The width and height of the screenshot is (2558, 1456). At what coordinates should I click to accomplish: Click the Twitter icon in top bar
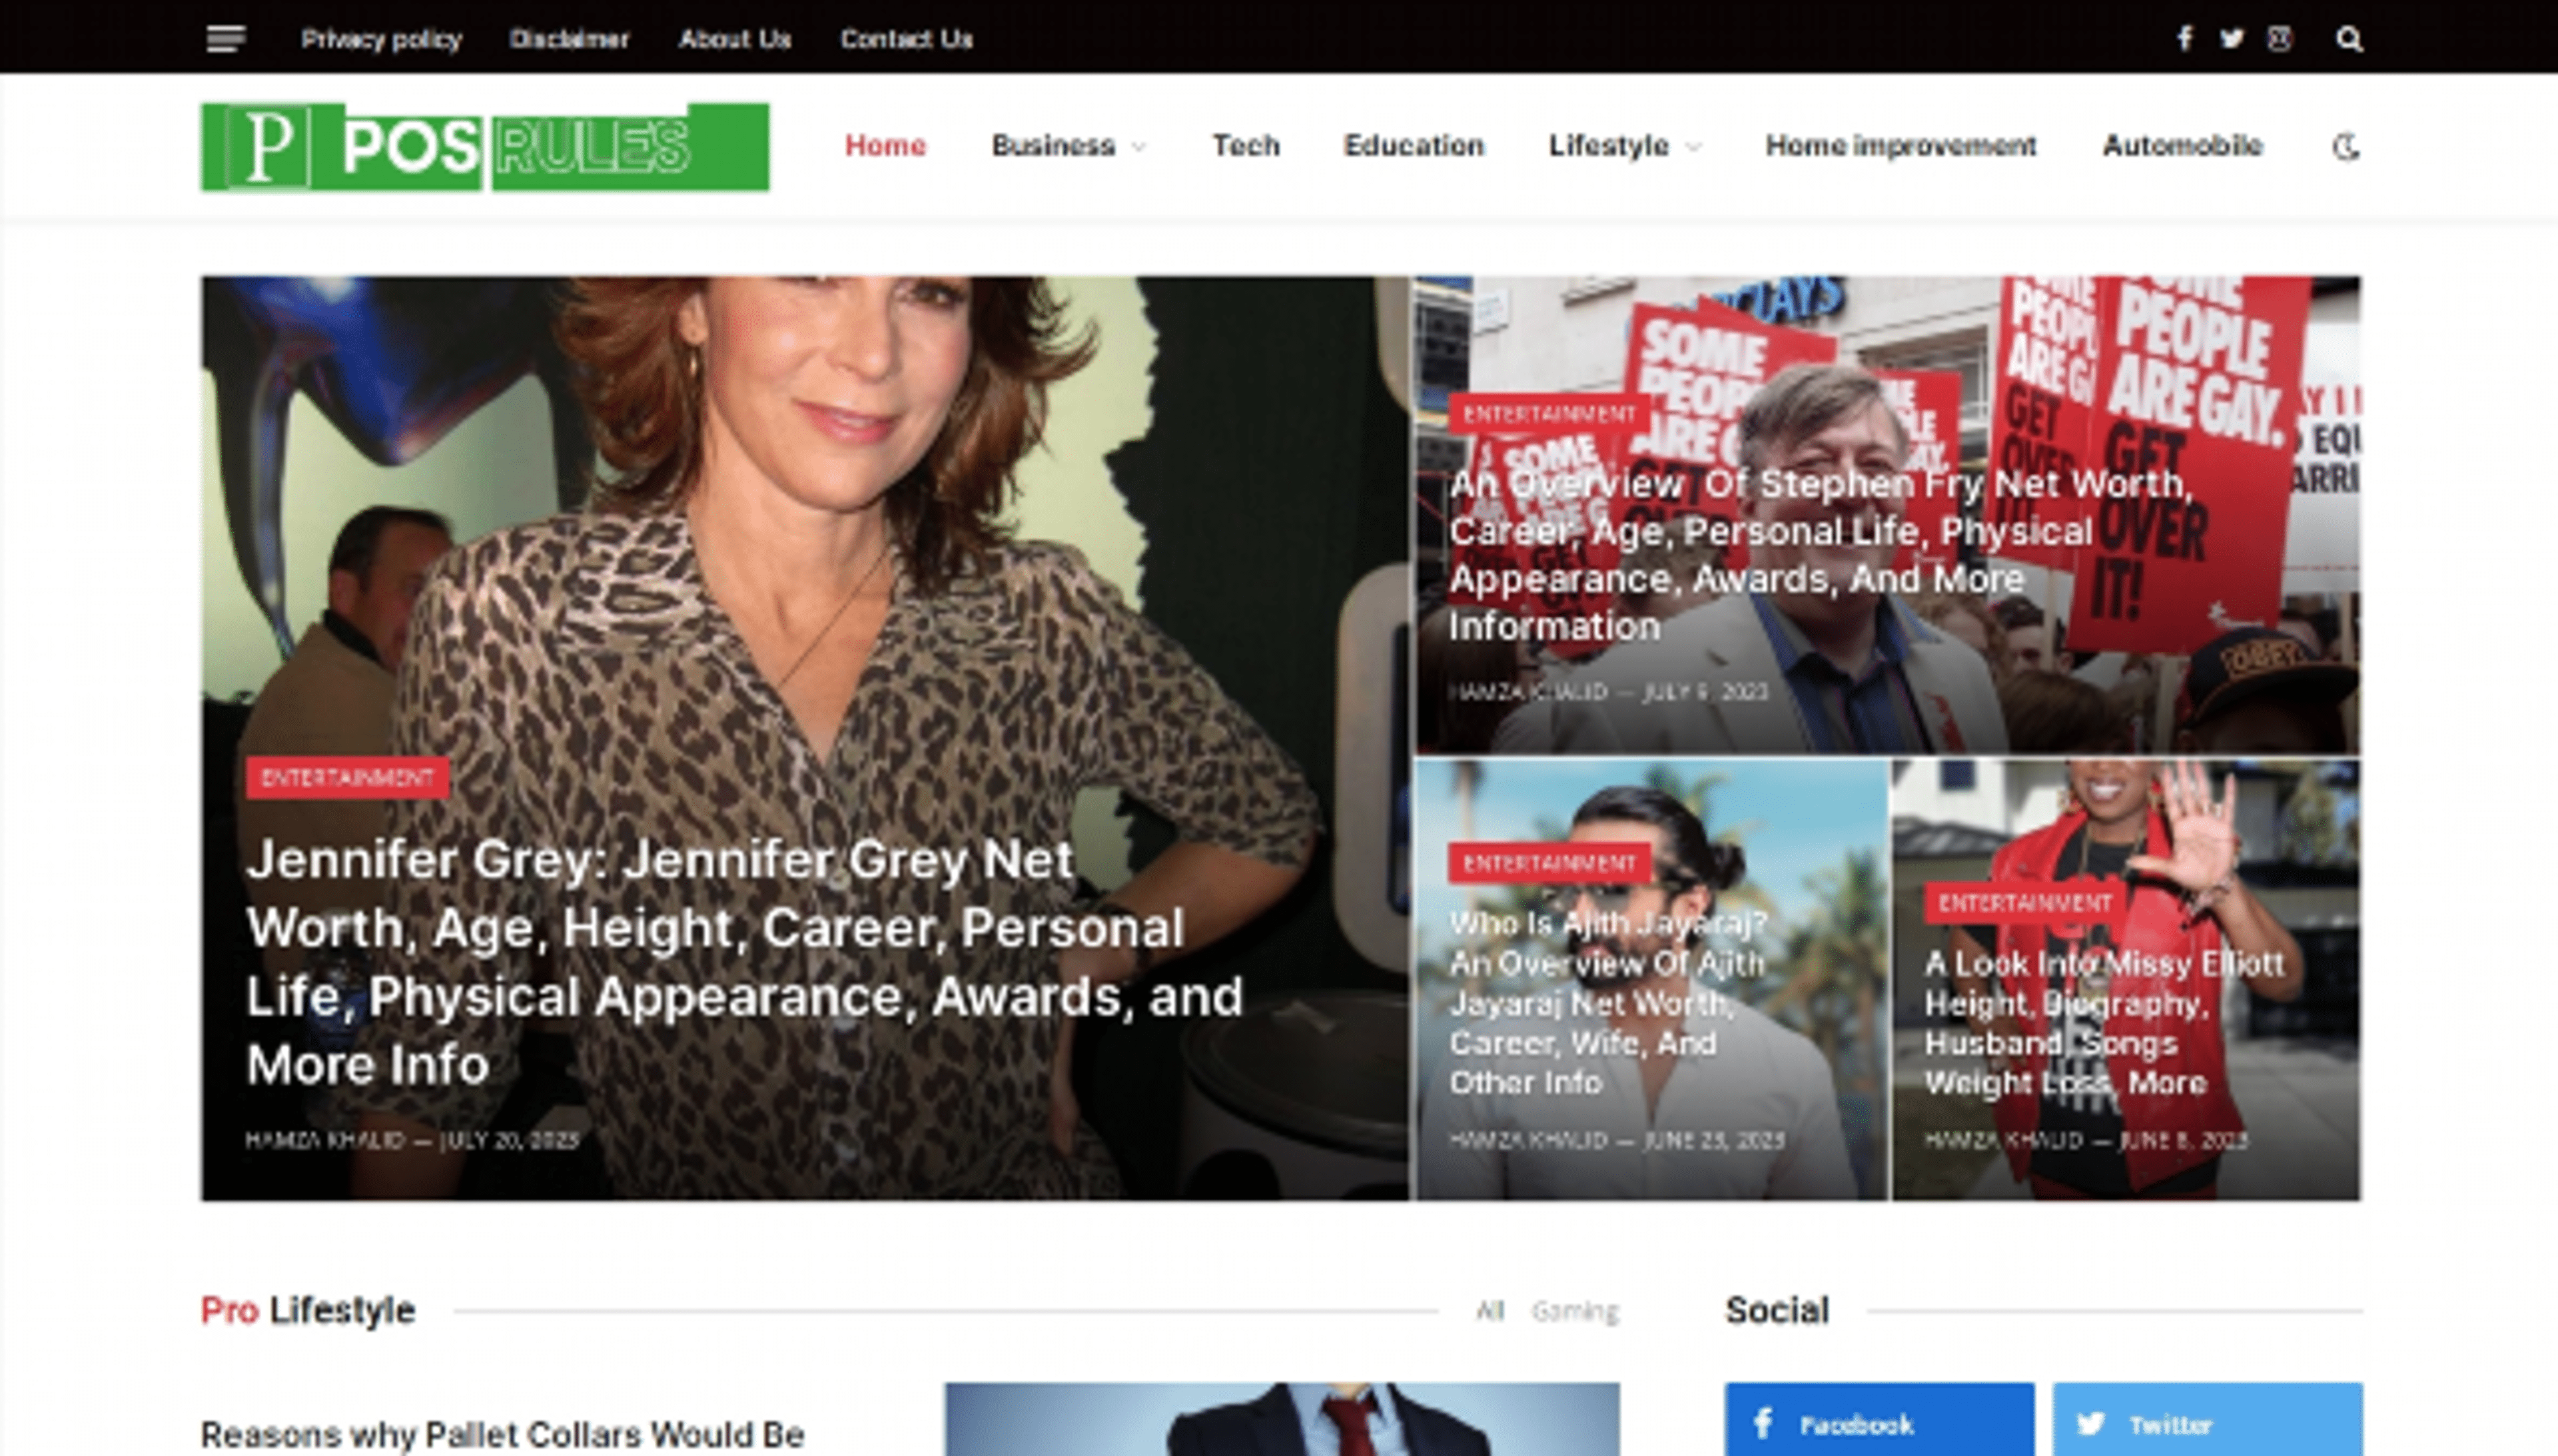click(2231, 39)
